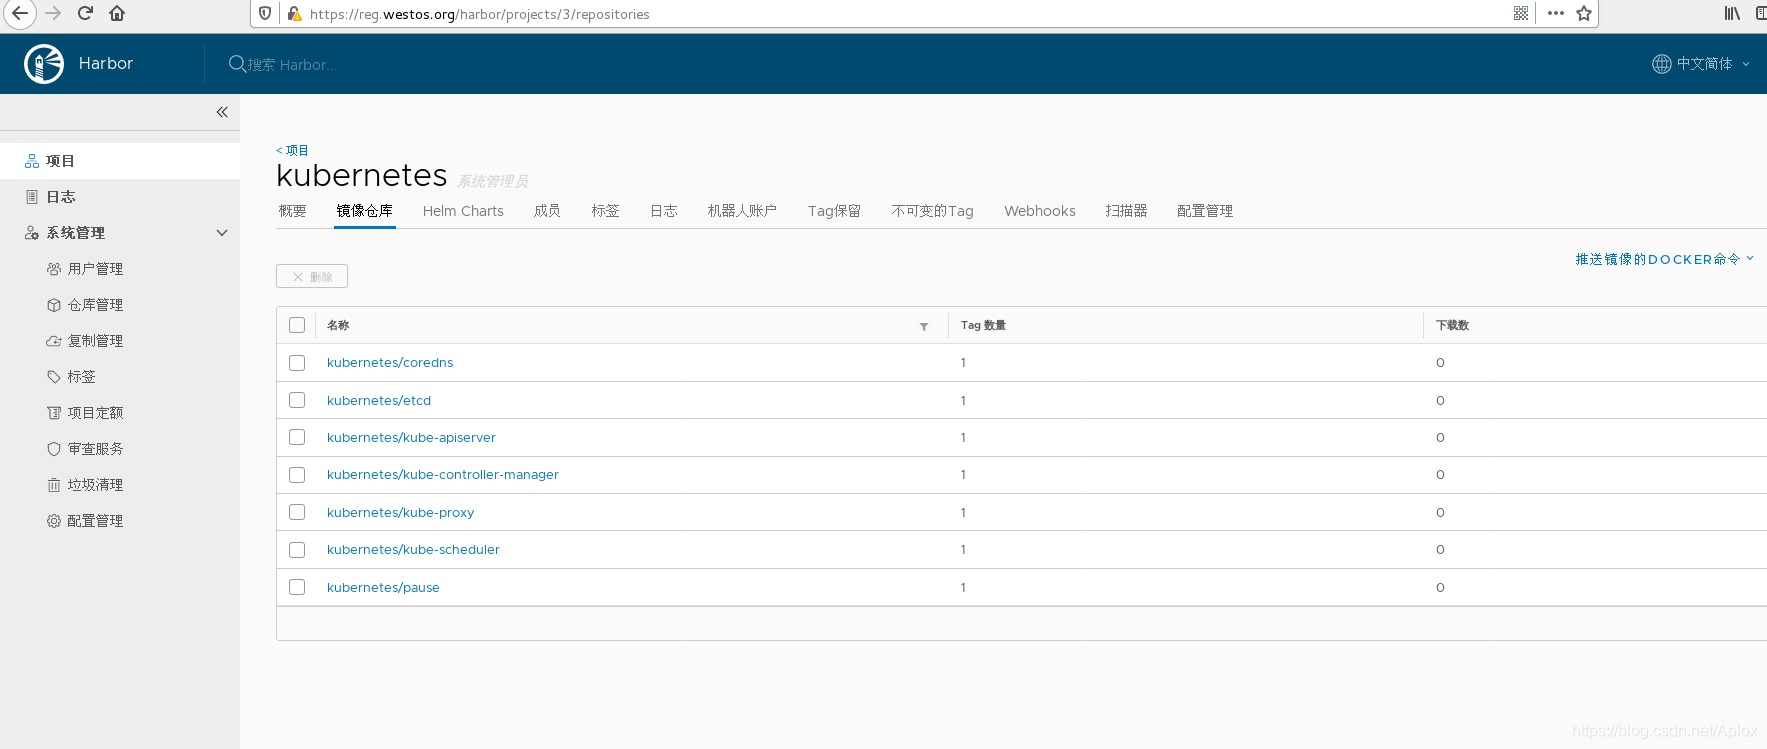Check the kubernetes/coredns row checkbox

click(x=297, y=363)
